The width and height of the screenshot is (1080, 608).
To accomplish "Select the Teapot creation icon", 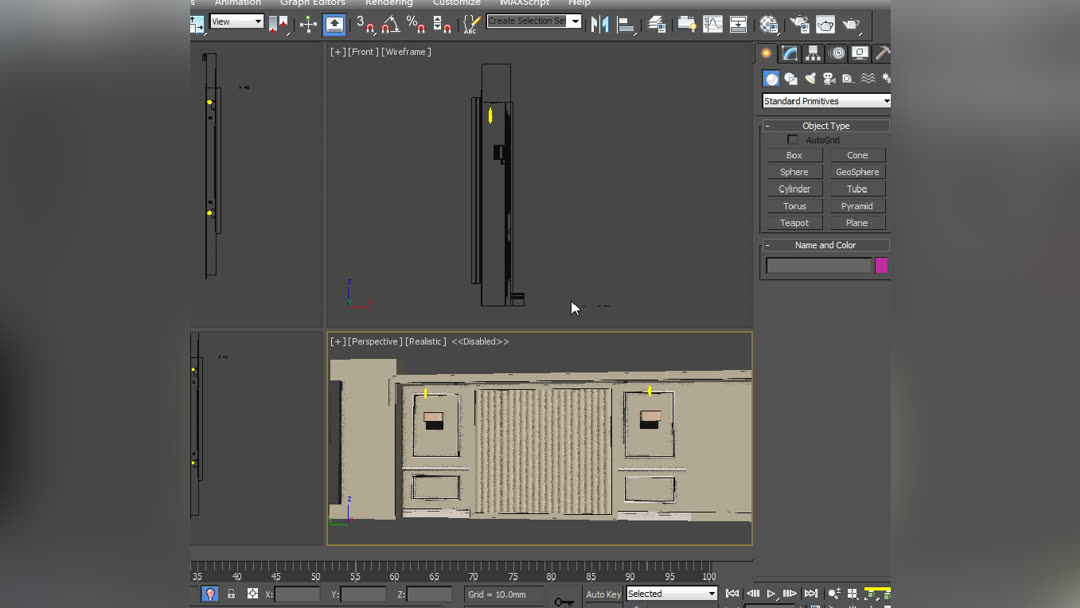I will coord(793,221).
